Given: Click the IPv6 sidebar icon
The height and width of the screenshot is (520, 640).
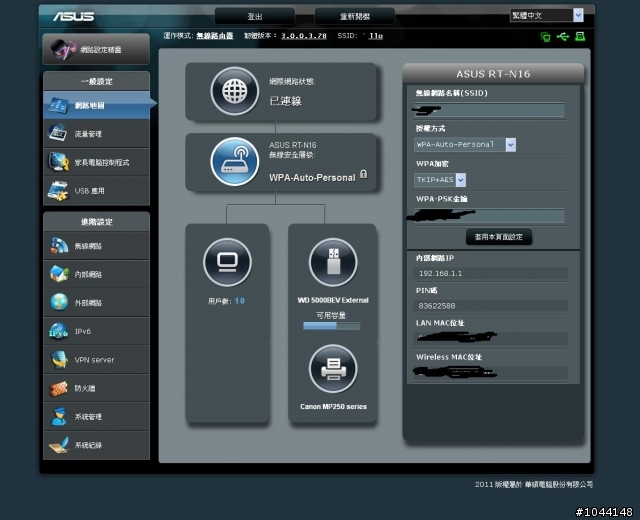Looking at the screenshot, I should pyautogui.click(x=58, y=331).
